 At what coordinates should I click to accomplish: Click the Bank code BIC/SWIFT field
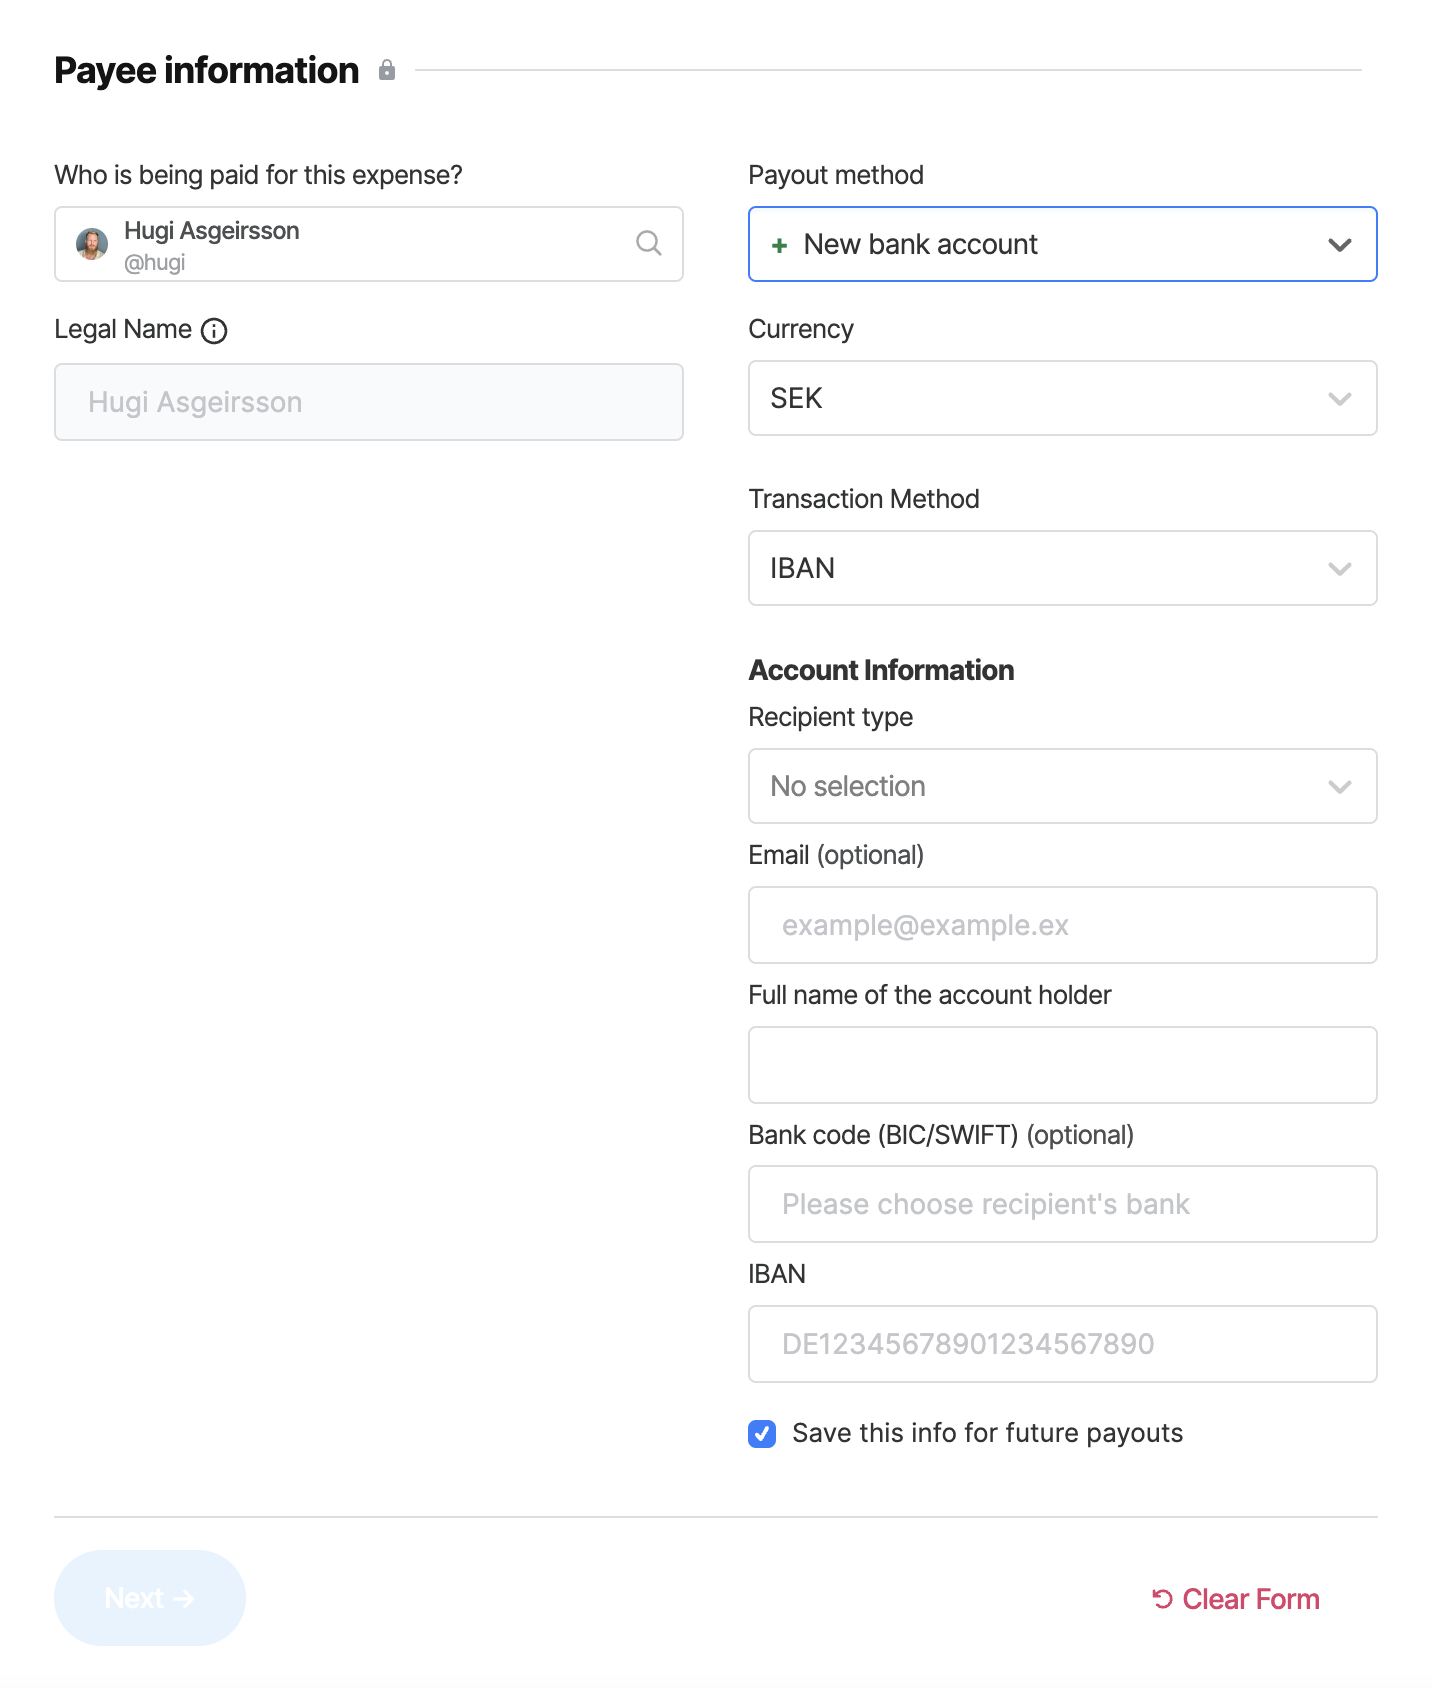pos(1062,1204)
